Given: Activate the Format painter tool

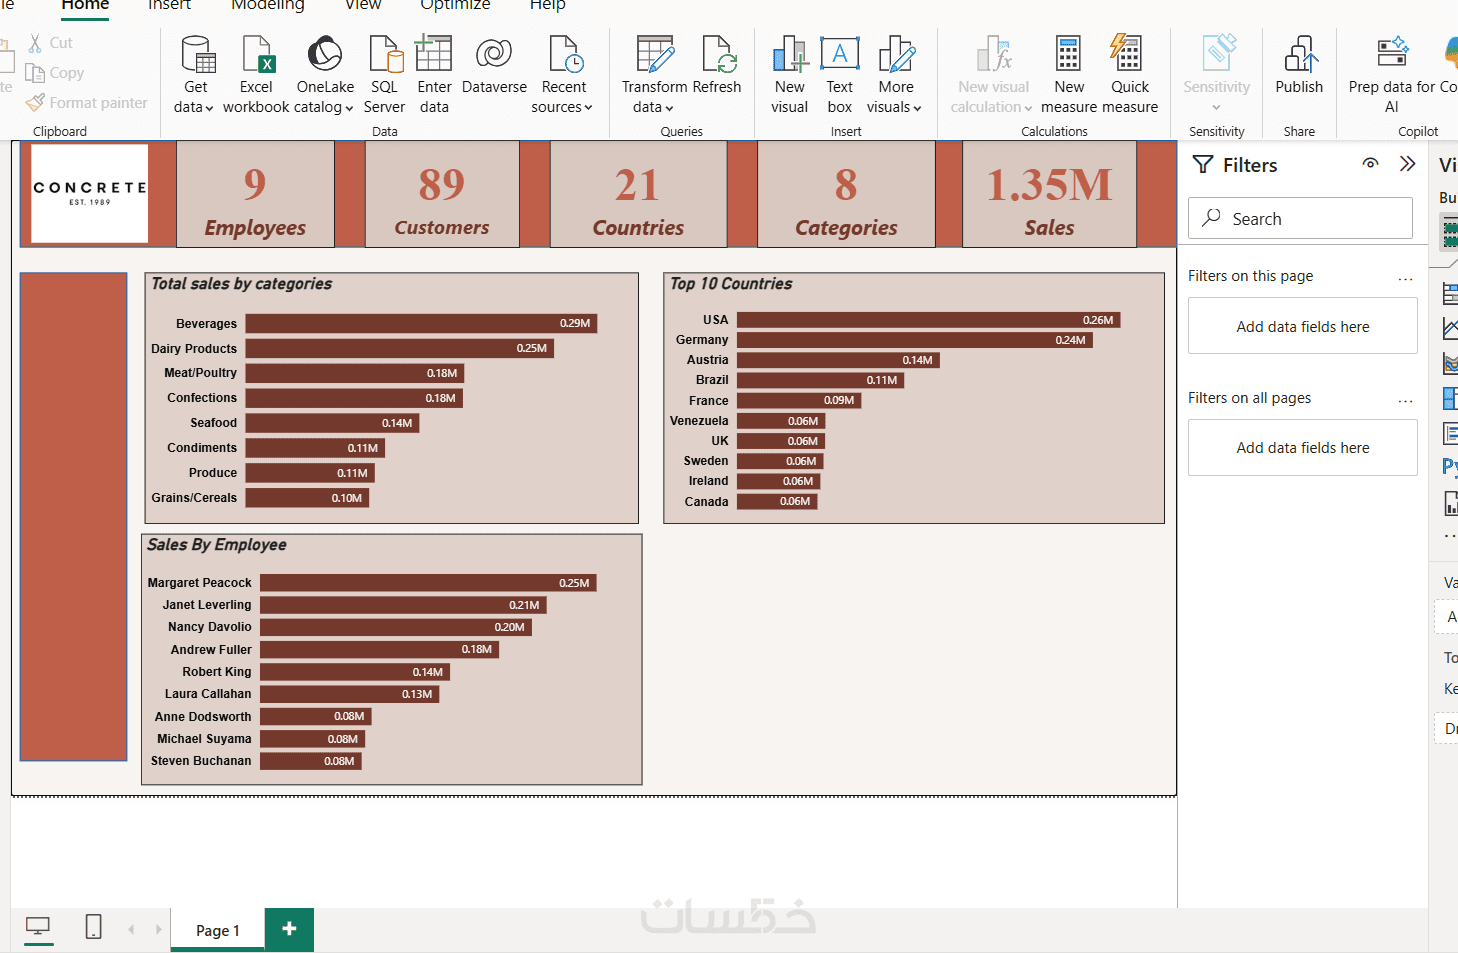Looking at the screenshot, I should [86, 102].
